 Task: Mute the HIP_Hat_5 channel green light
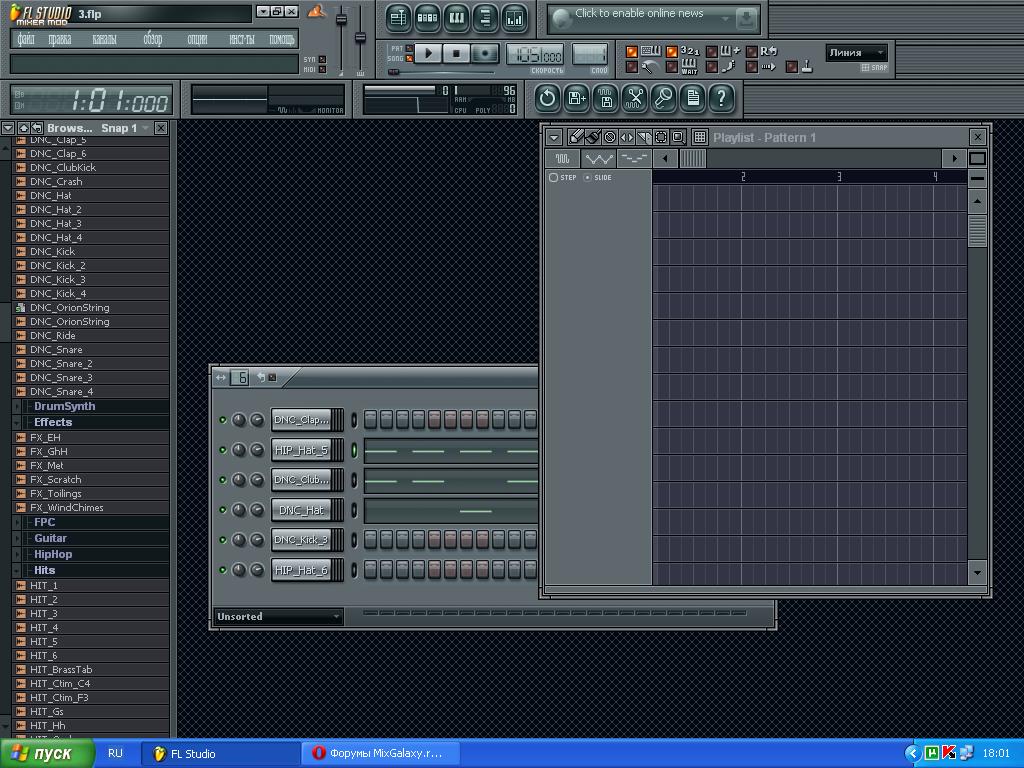[x=222, y=450]
